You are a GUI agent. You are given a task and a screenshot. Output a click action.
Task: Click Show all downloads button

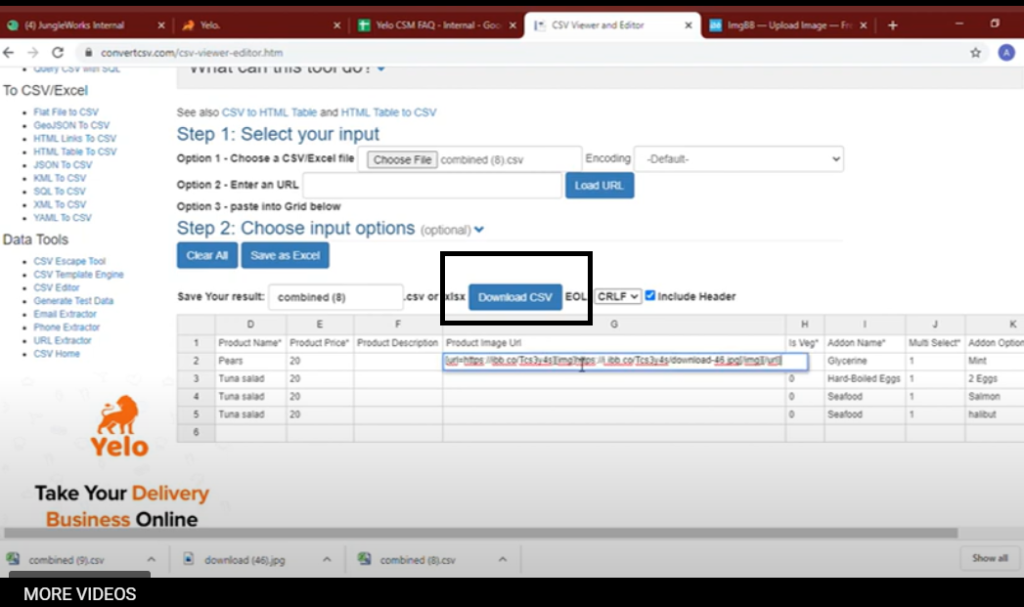tap(989, 558)
